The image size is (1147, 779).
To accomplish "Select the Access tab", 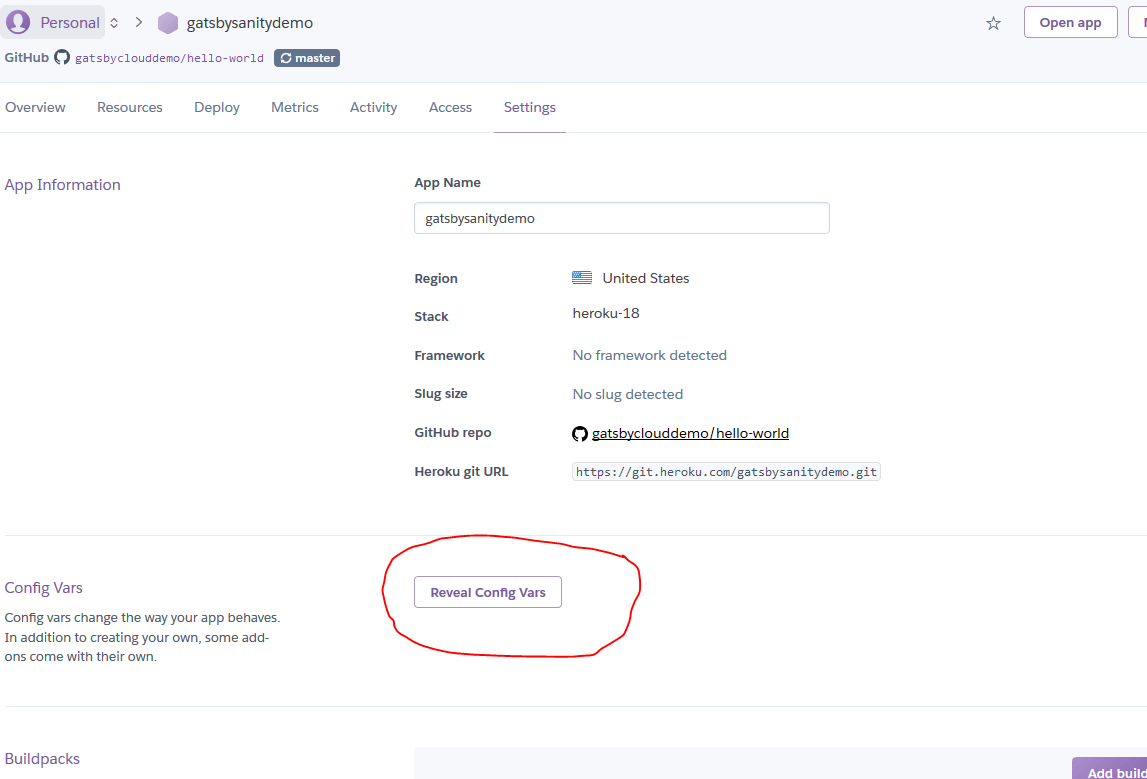I will coord(450,107).
